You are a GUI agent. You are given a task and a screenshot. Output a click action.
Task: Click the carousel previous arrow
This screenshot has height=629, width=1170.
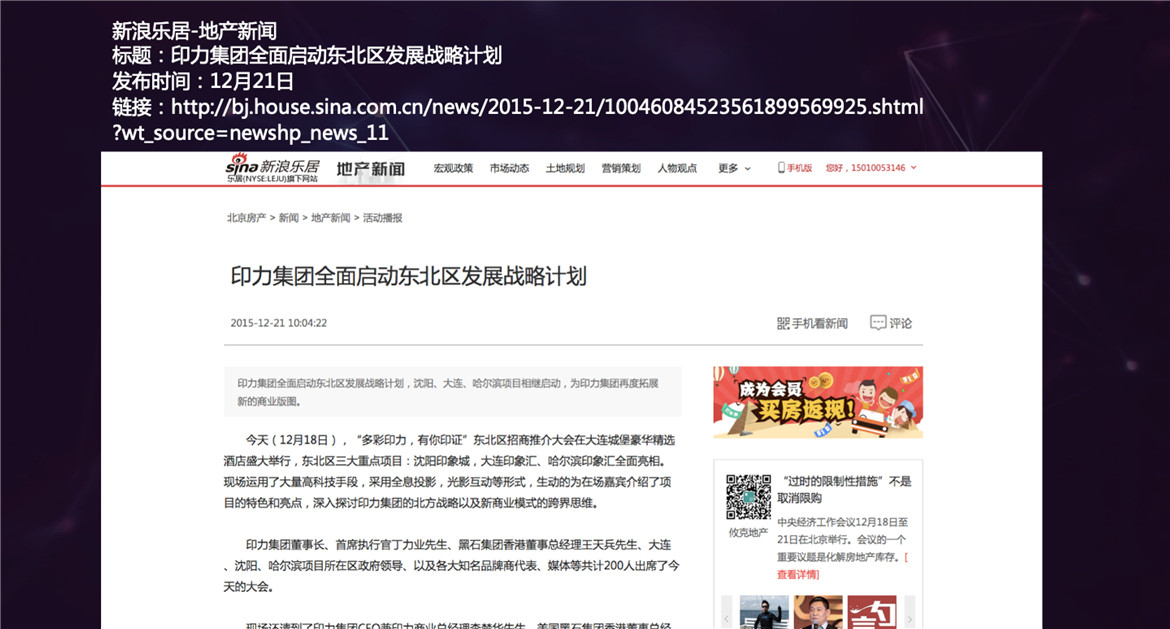(727, 619)
